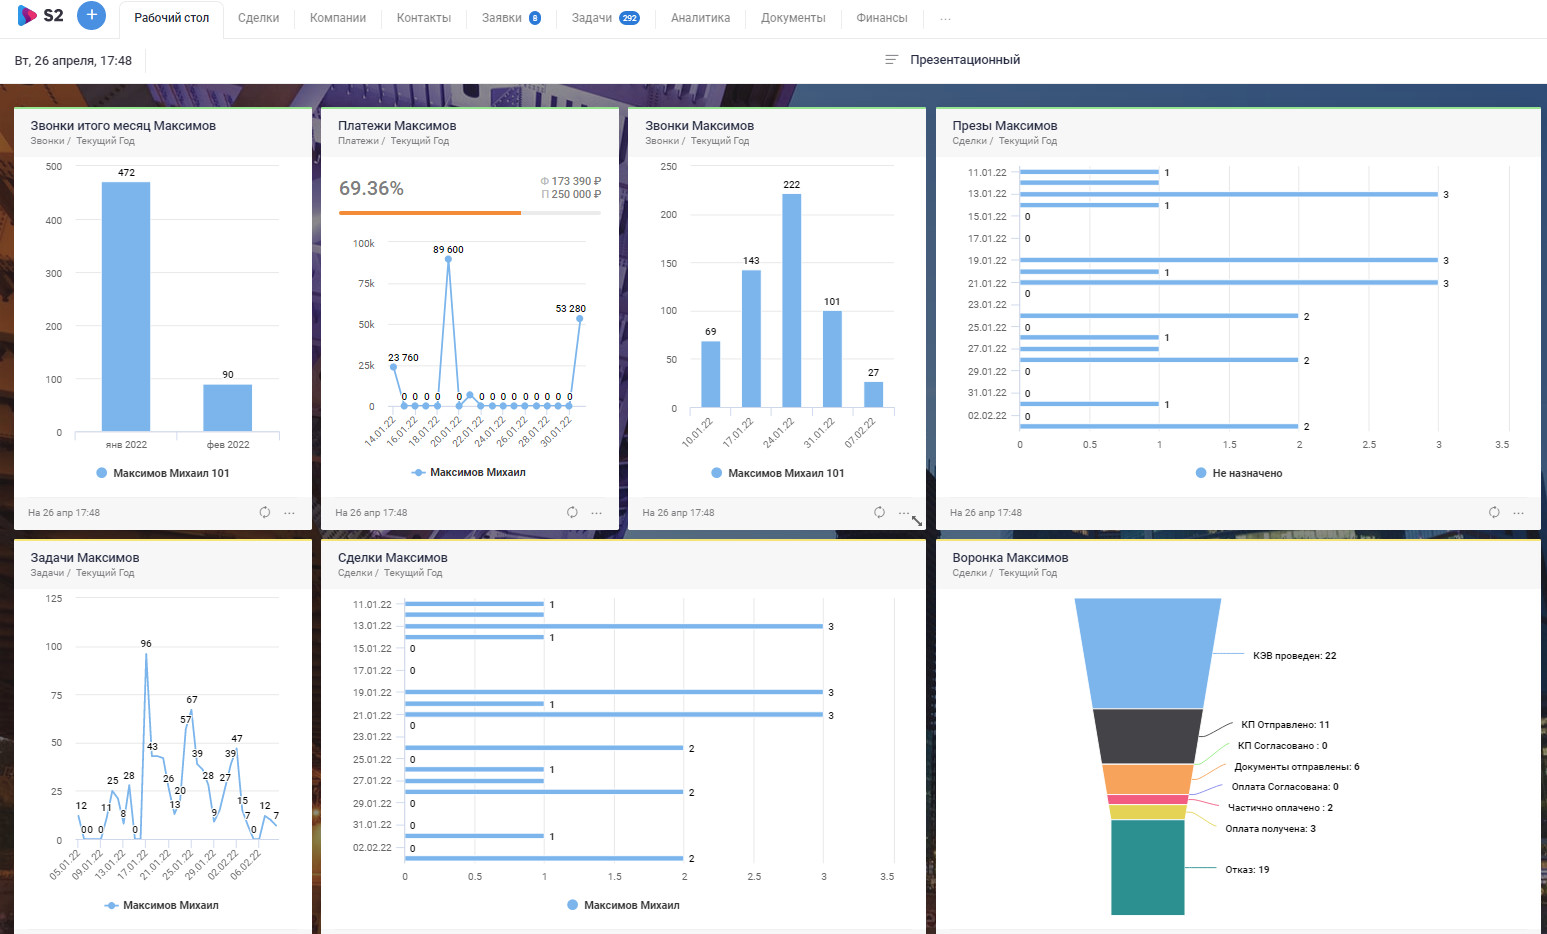1547x934 pixels.
Task: Click the resize handle on Звонки Максимов widget
Action: coord(917,521)
